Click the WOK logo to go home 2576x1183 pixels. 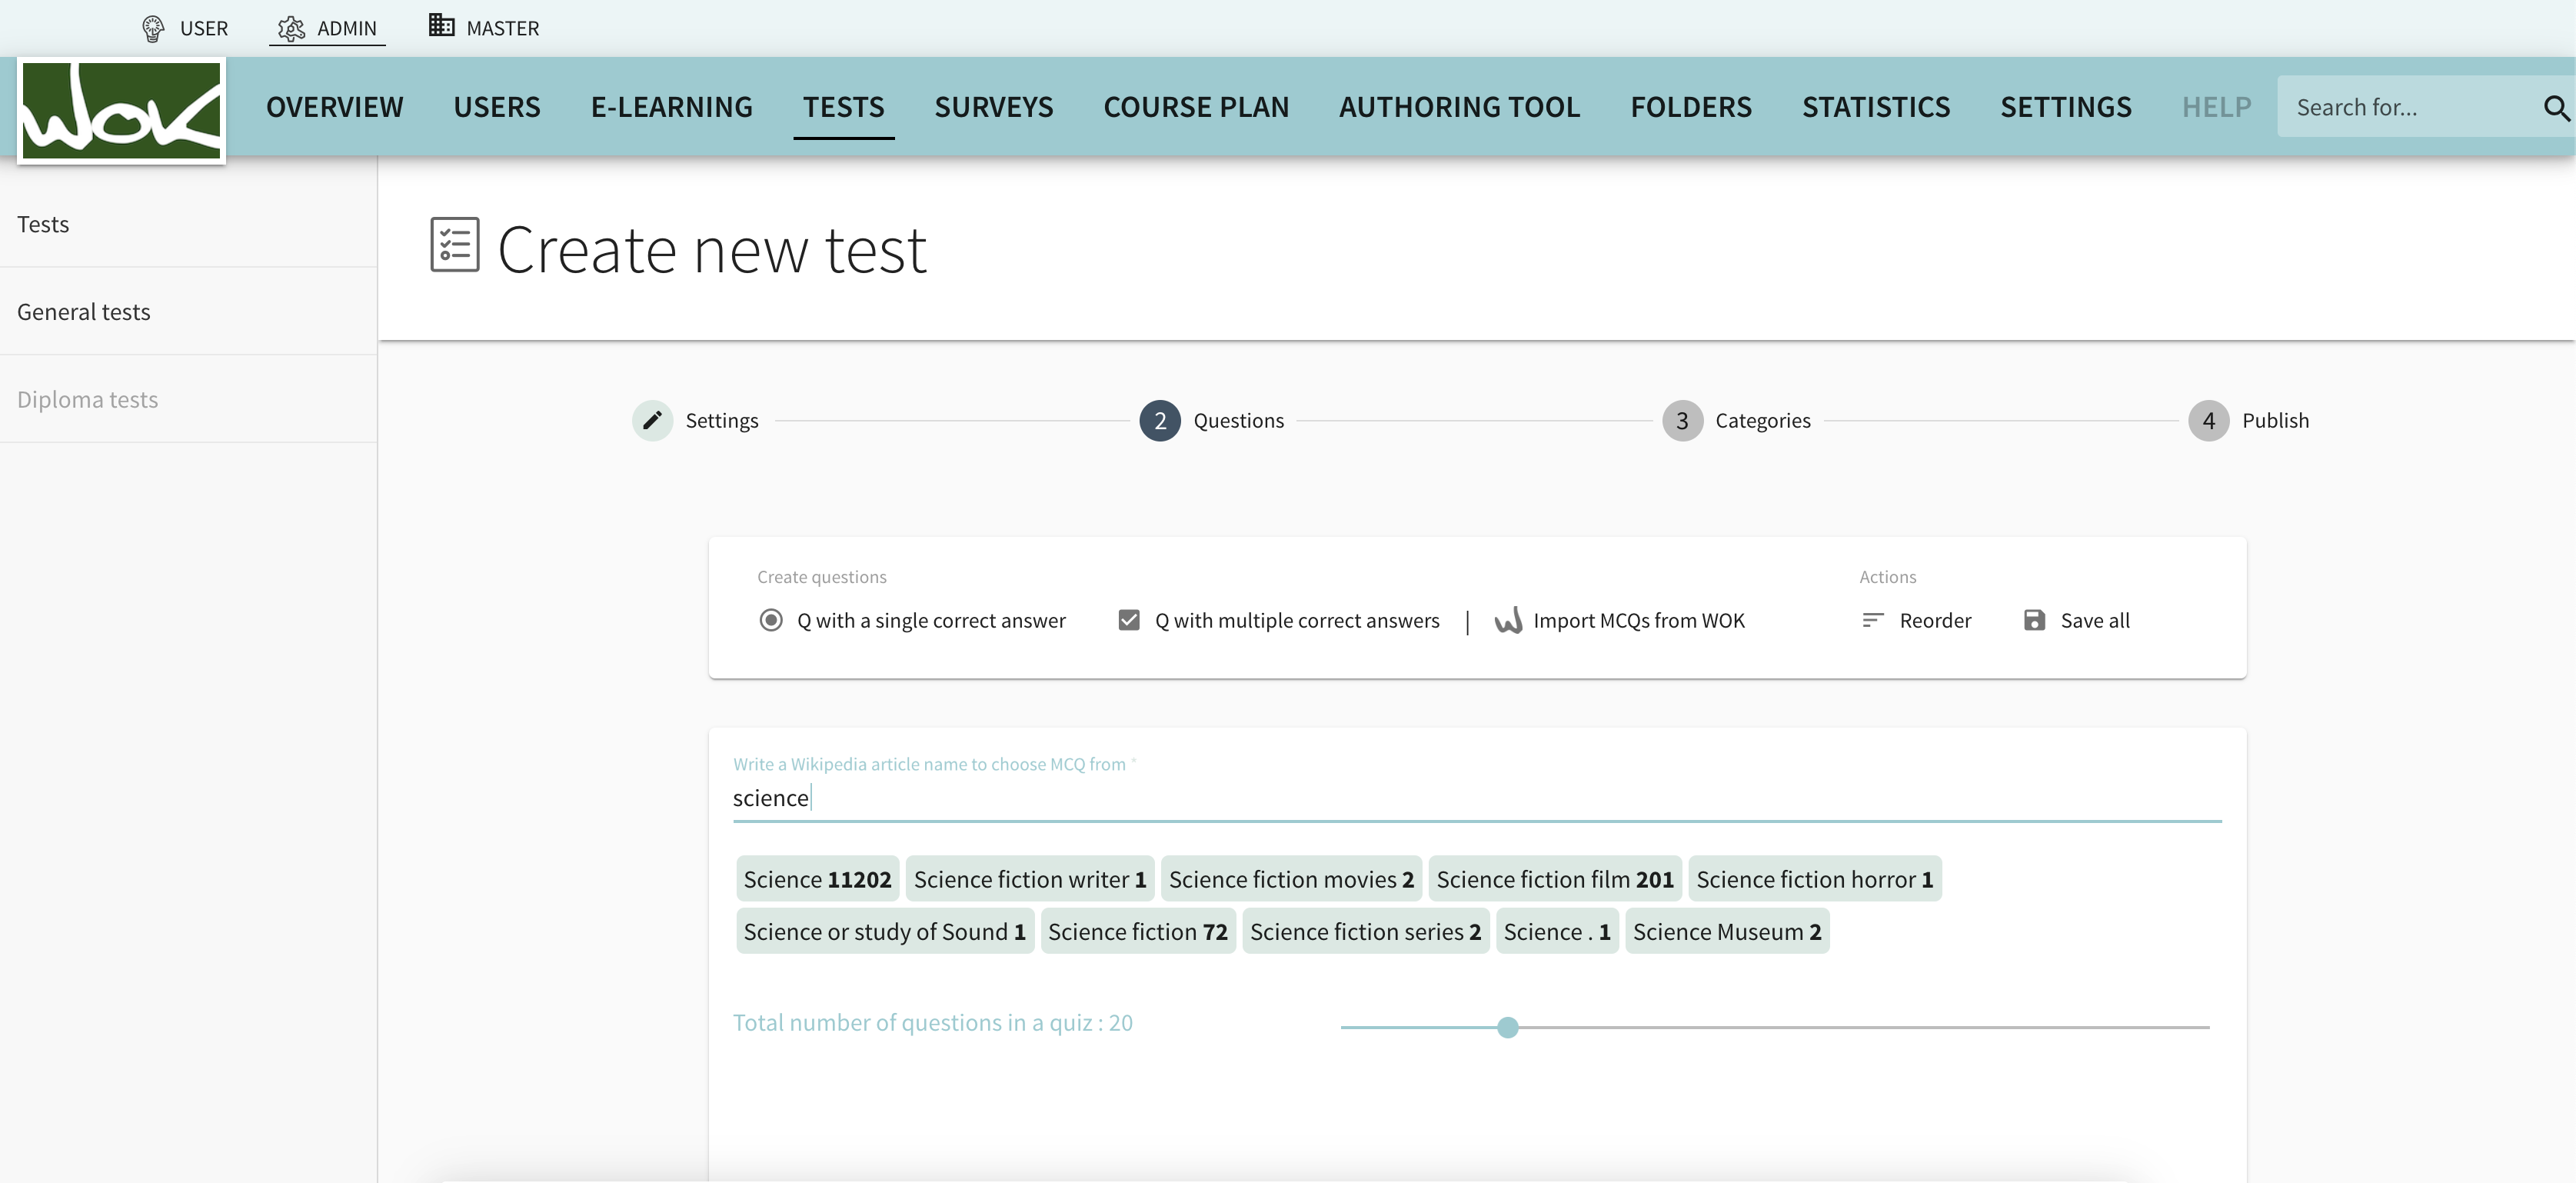120,110
